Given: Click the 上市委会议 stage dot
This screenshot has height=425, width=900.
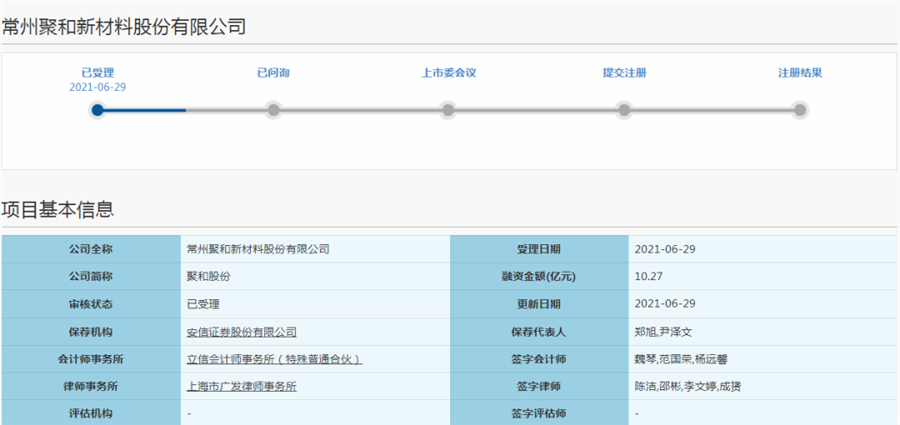Looking at the screenshot, I should click(x=448, y=110).
